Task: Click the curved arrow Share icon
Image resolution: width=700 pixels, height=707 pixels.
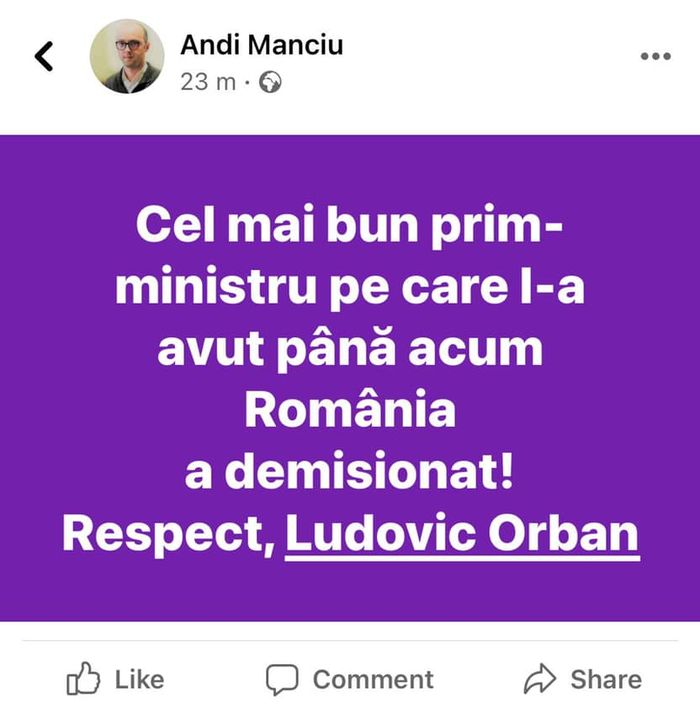Action: point(540,679)
